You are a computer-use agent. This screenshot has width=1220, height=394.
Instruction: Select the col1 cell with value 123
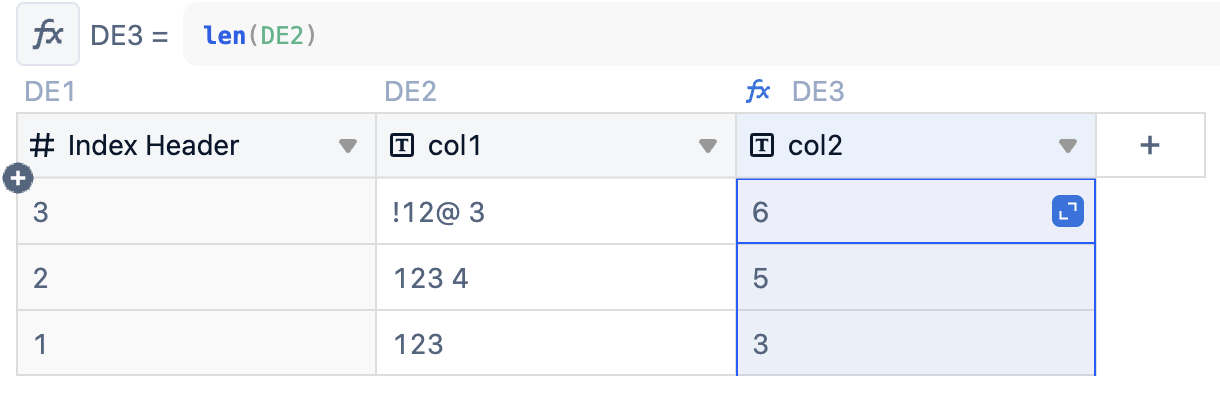(x=556, y=343)
